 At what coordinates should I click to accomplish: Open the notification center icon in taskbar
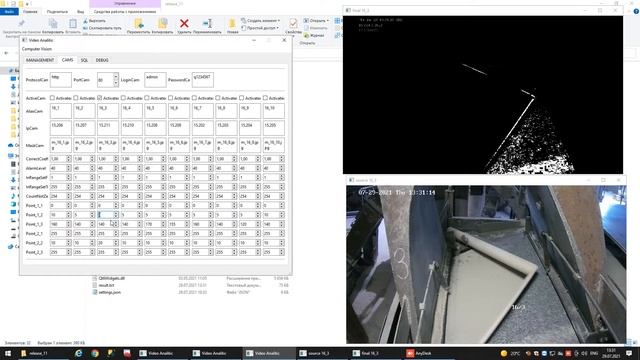point(629,353)
